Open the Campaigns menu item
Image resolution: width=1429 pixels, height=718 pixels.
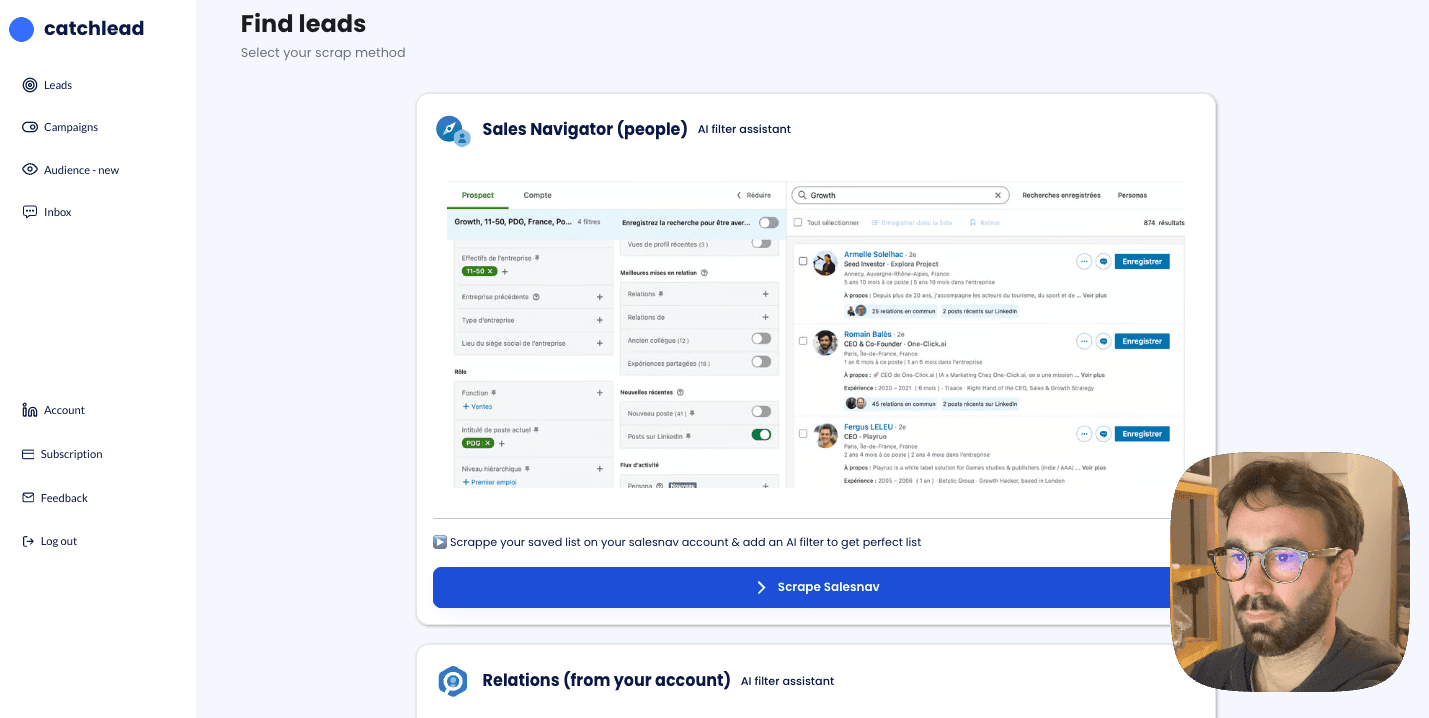click(60, 127)
